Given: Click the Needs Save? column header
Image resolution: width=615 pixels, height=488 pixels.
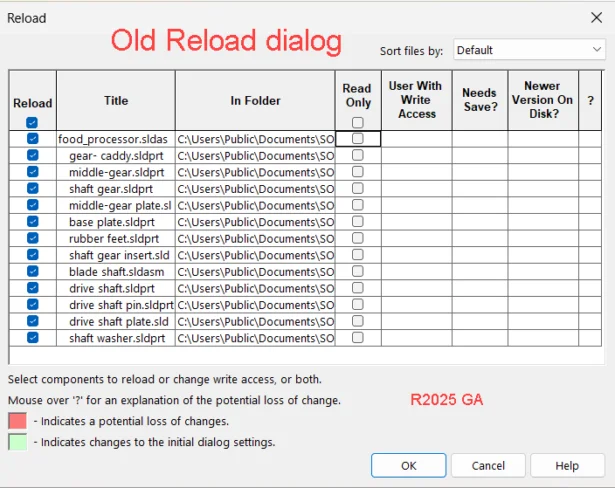Looking at the screenshot, I should tap(479, 100).
